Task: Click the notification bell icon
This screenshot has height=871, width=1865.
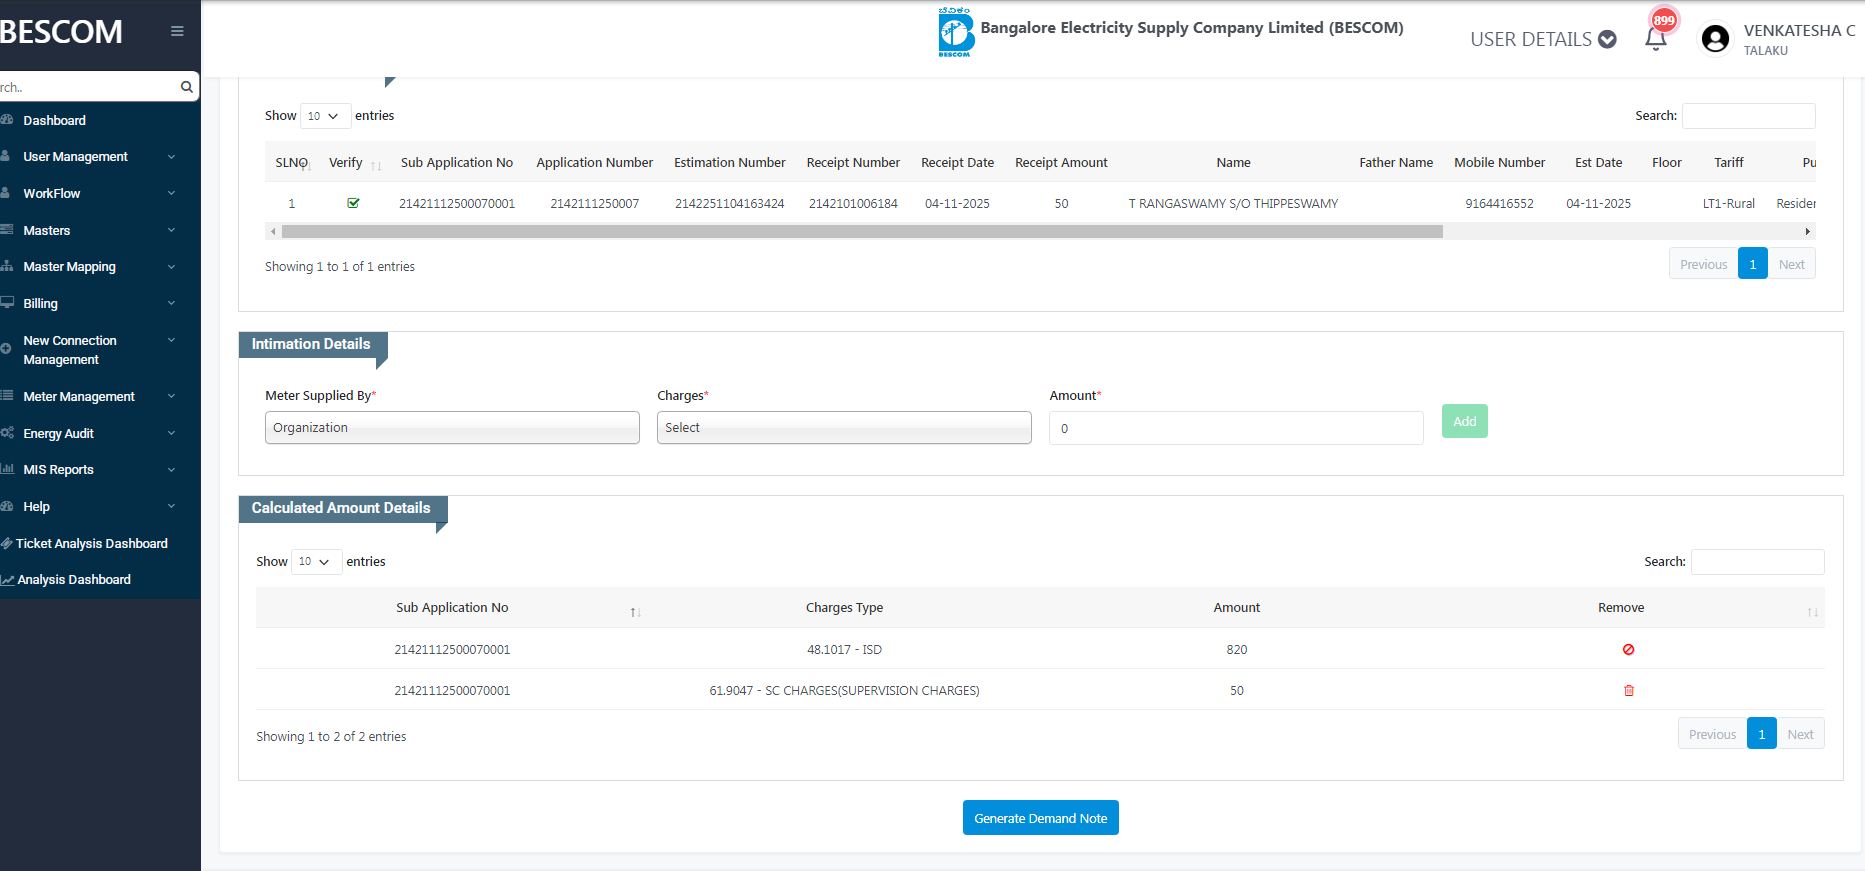Action: click(x=1655, y=39)
